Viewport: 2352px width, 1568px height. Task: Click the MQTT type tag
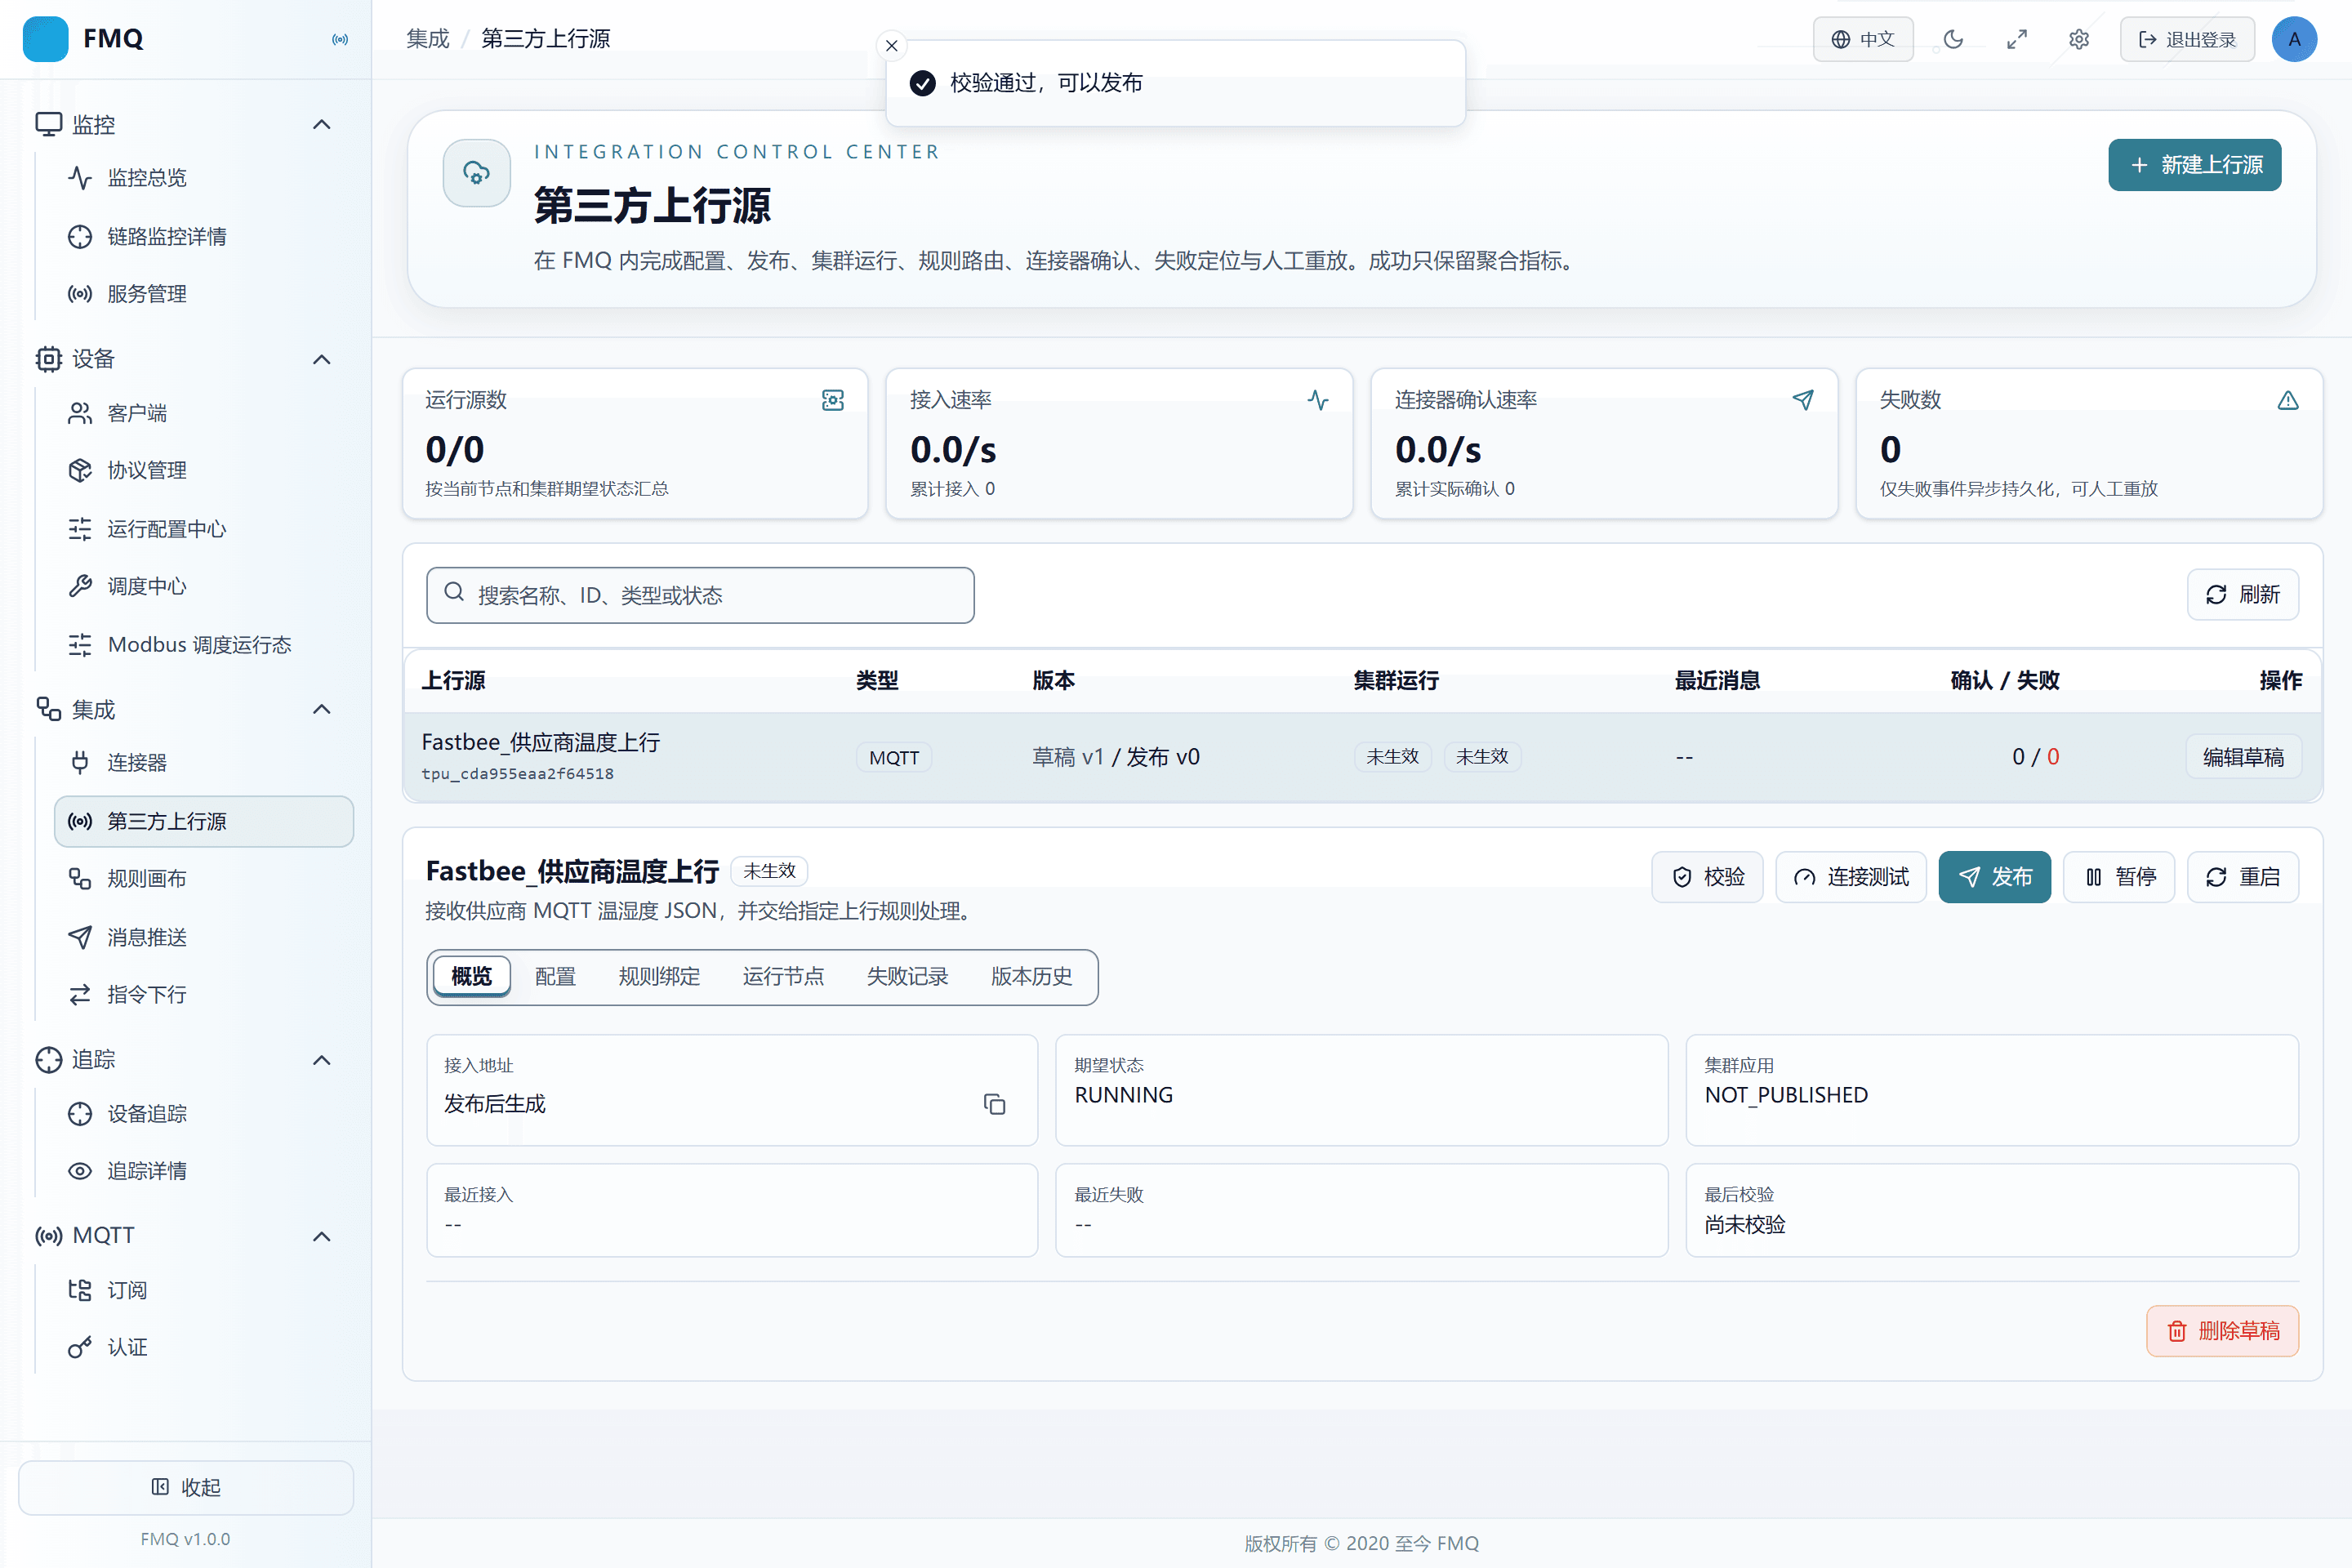[x=894, y=757]
